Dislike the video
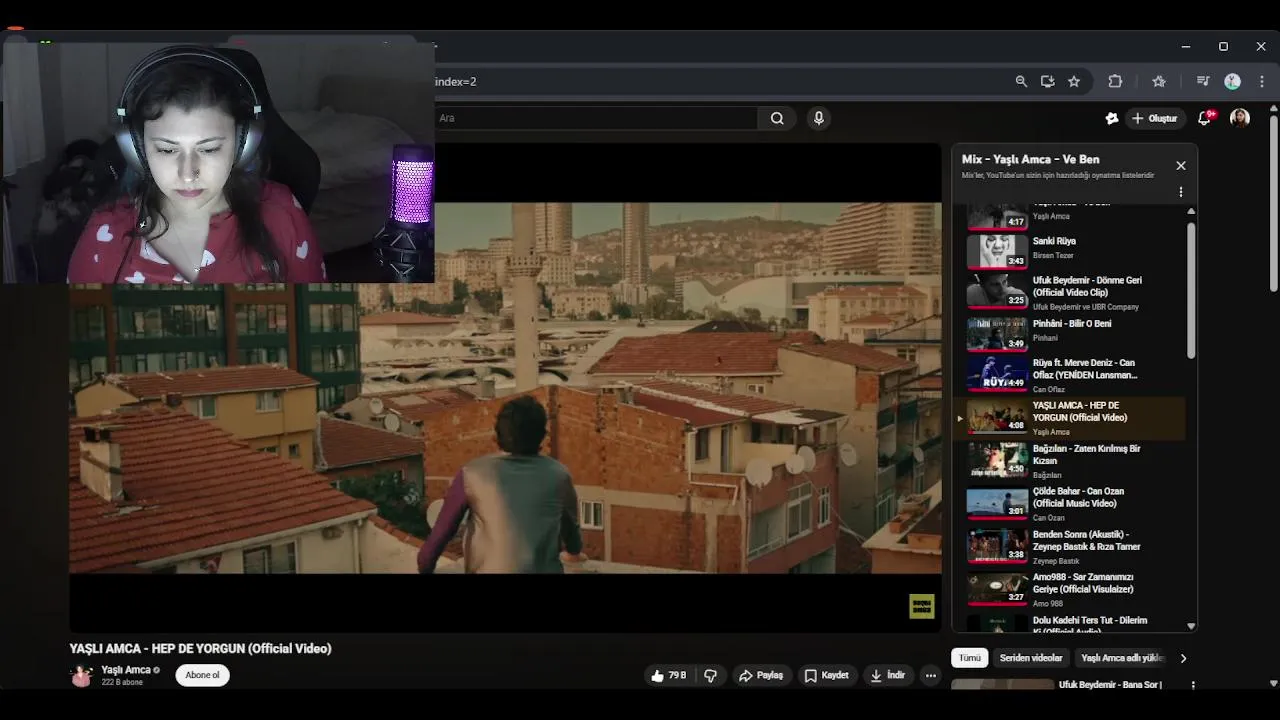 point(711,675)
